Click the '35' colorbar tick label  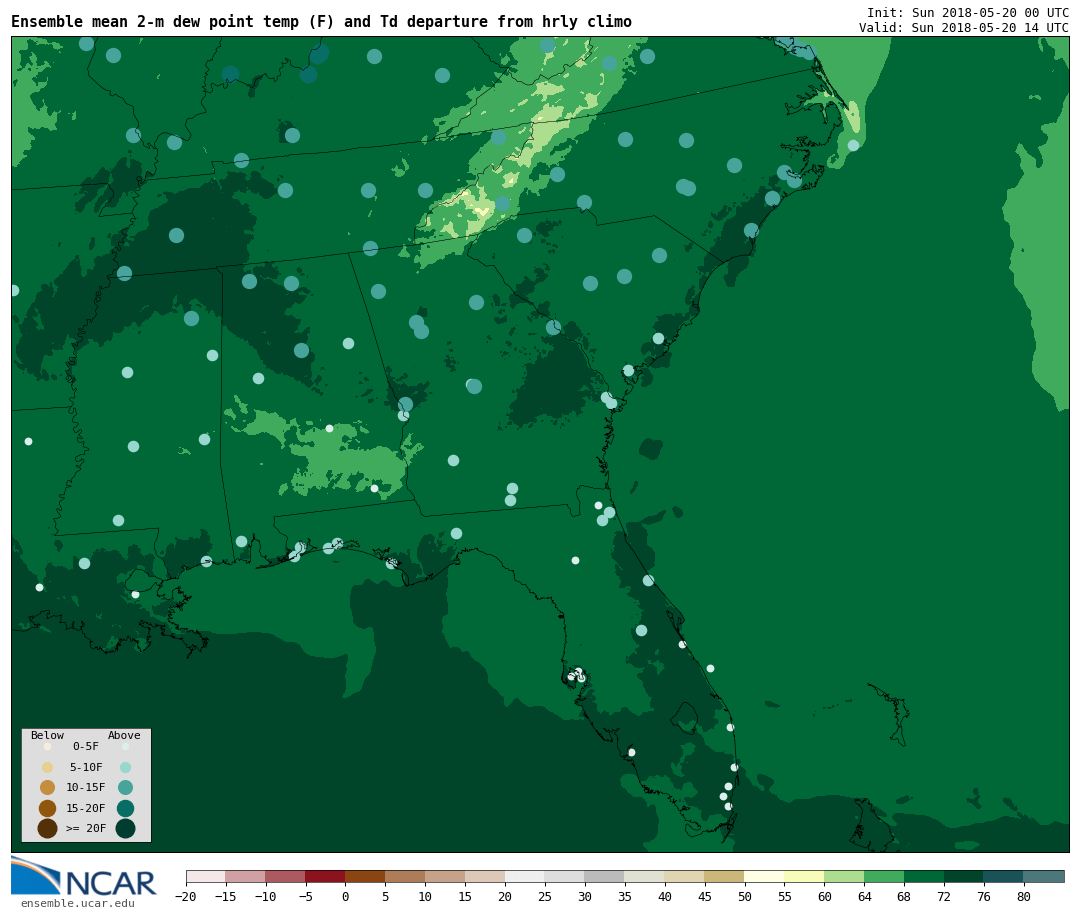coord(625,896)
